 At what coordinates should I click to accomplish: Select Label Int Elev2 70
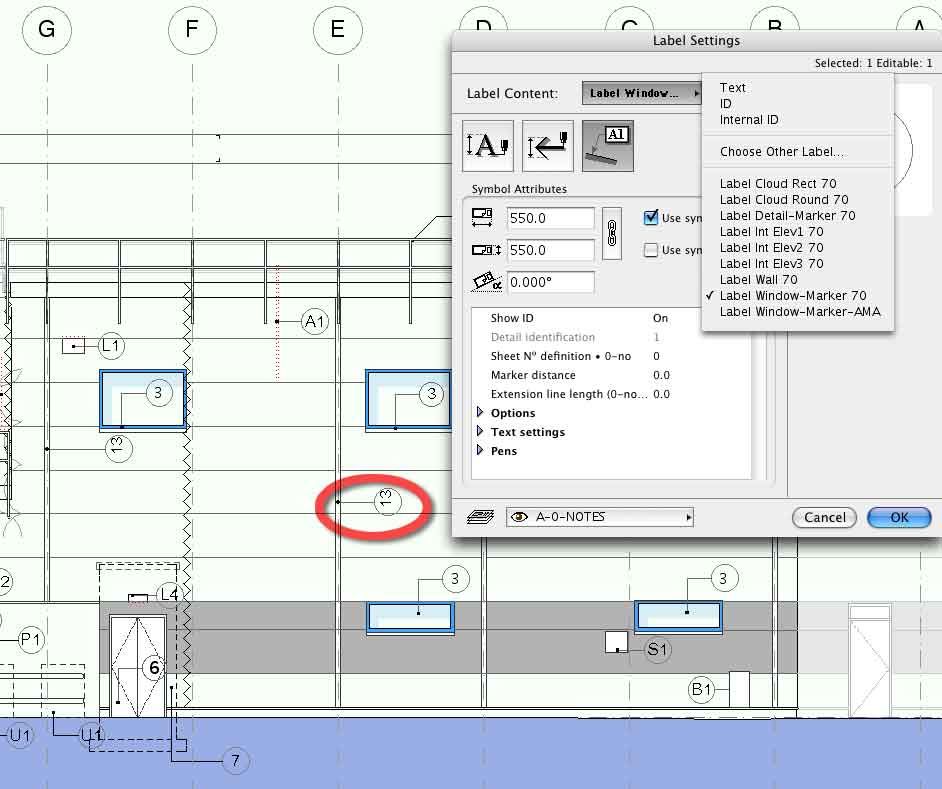(771, 248)
